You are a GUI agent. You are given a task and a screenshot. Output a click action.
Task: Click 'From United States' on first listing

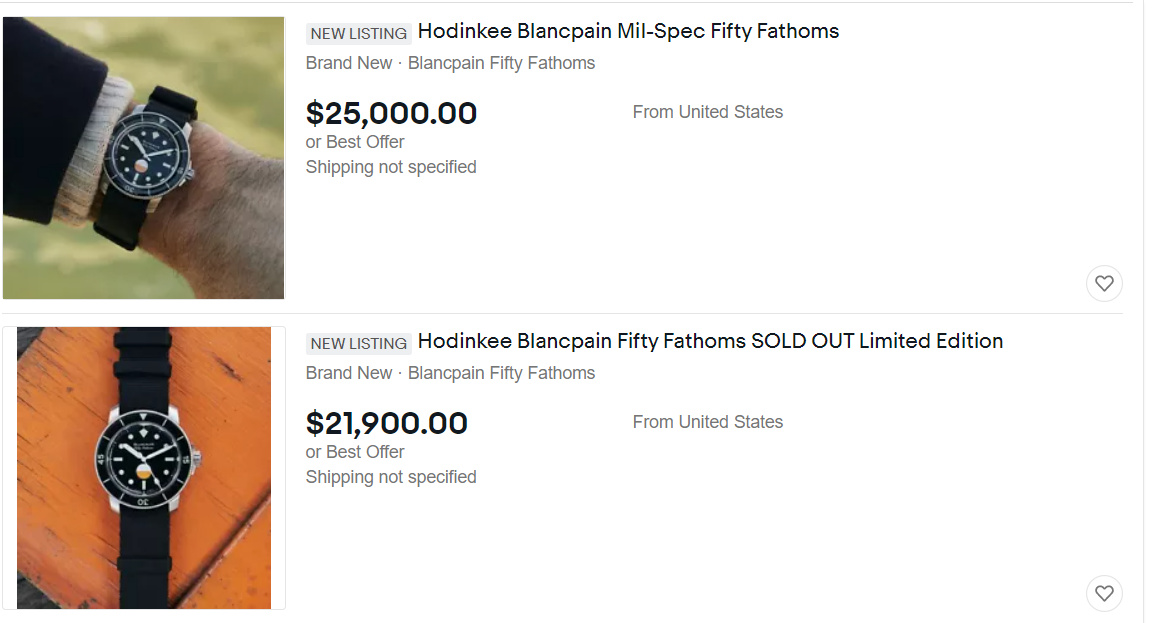[708, 112]
